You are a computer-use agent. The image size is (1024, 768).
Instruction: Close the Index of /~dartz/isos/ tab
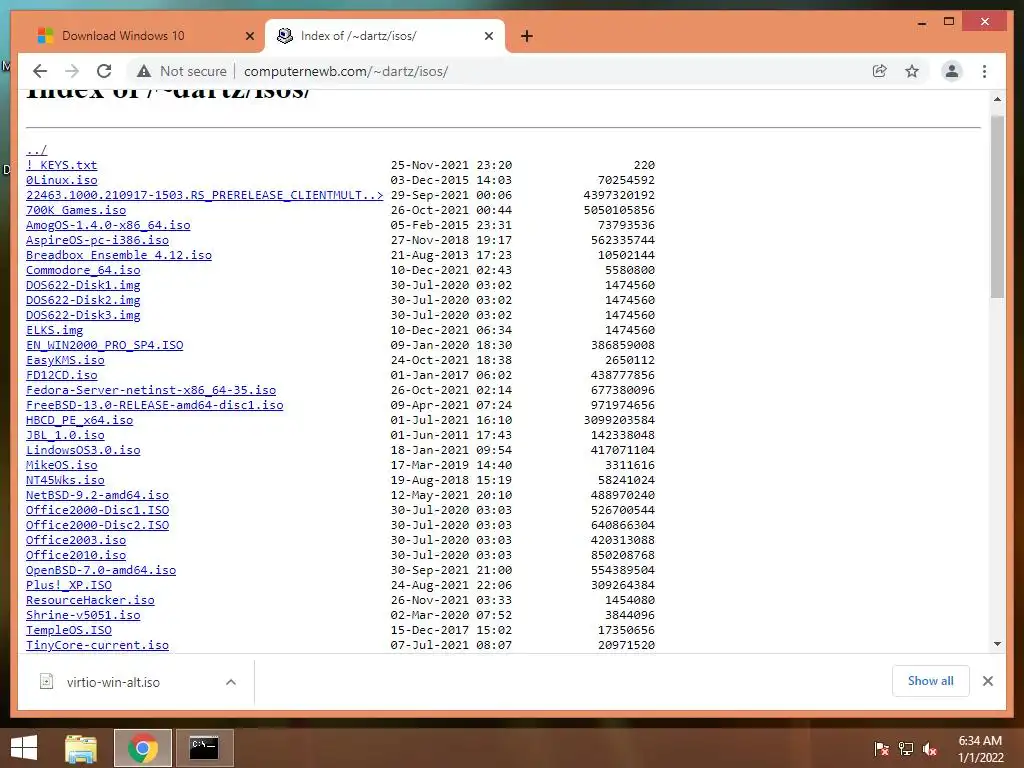click(488, 36)
